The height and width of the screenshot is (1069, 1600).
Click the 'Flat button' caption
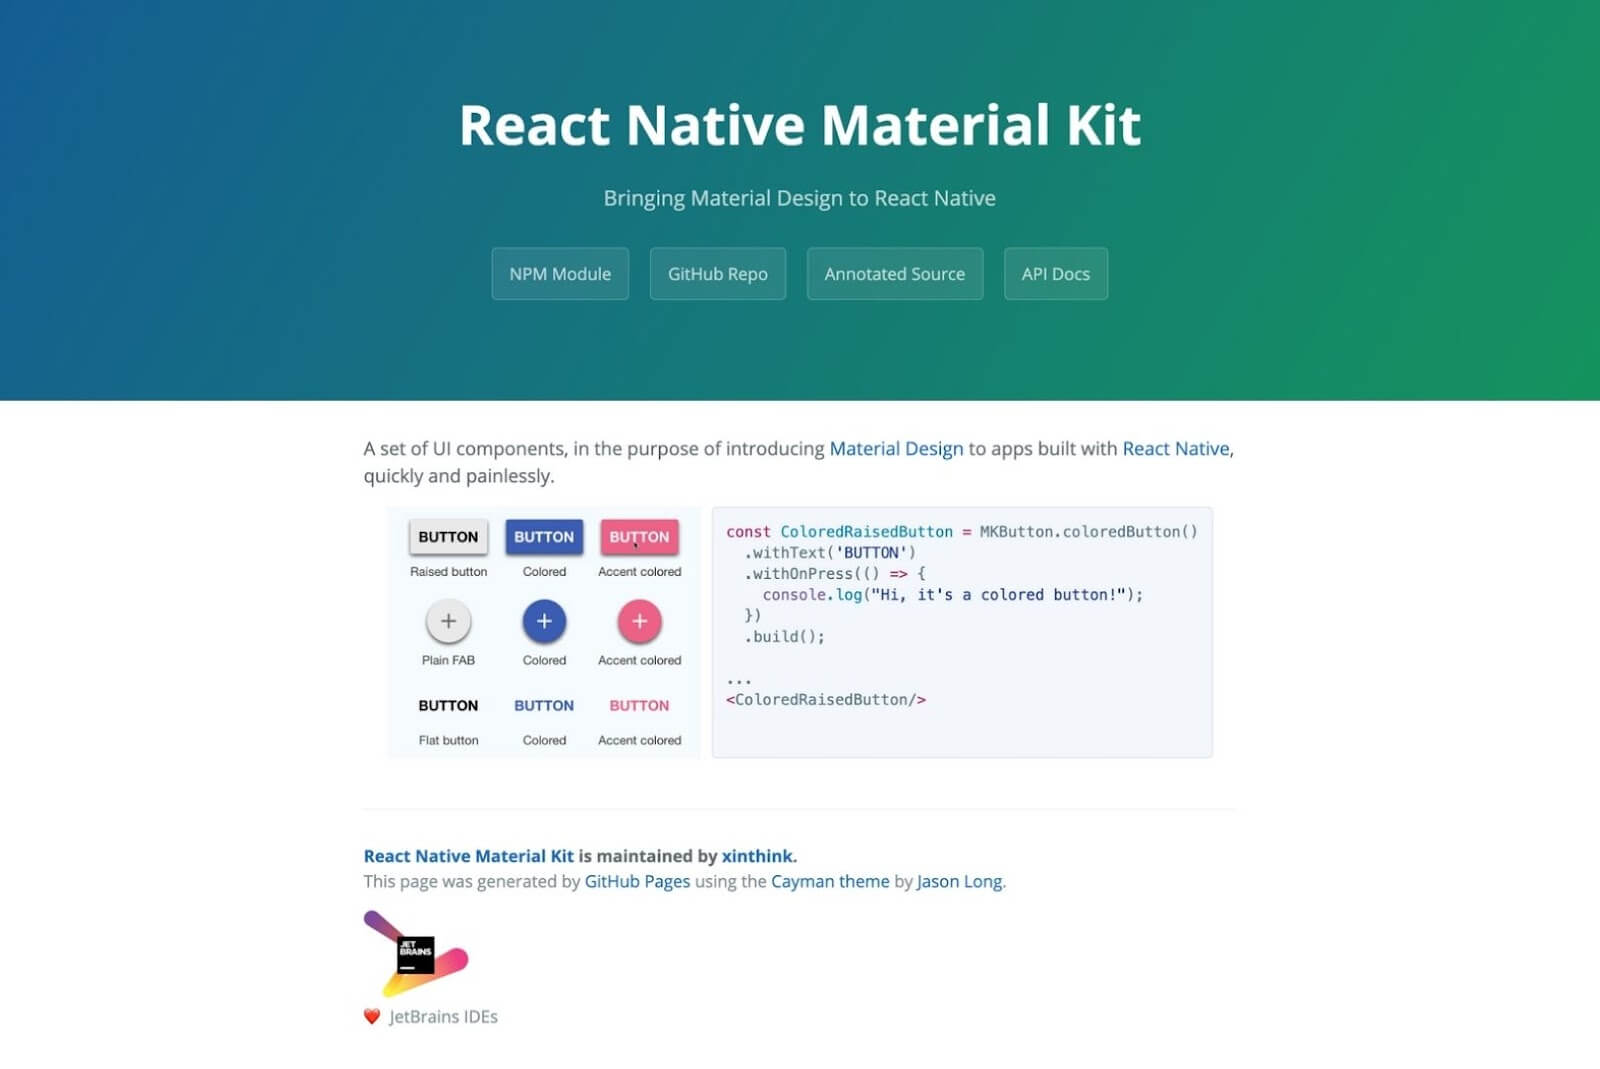(448, 740)
